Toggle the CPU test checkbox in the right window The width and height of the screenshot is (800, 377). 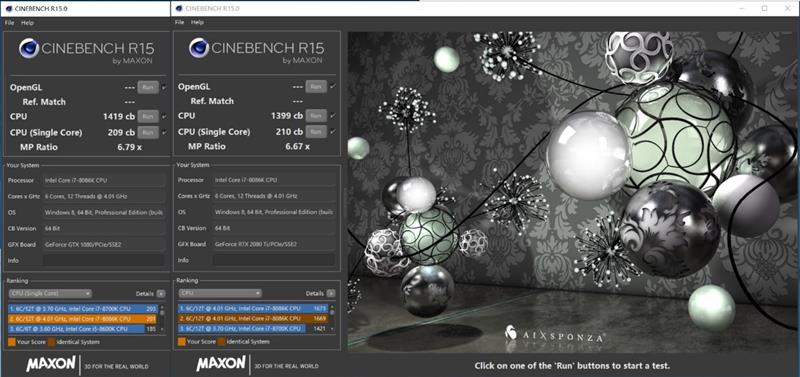[333, 116]
